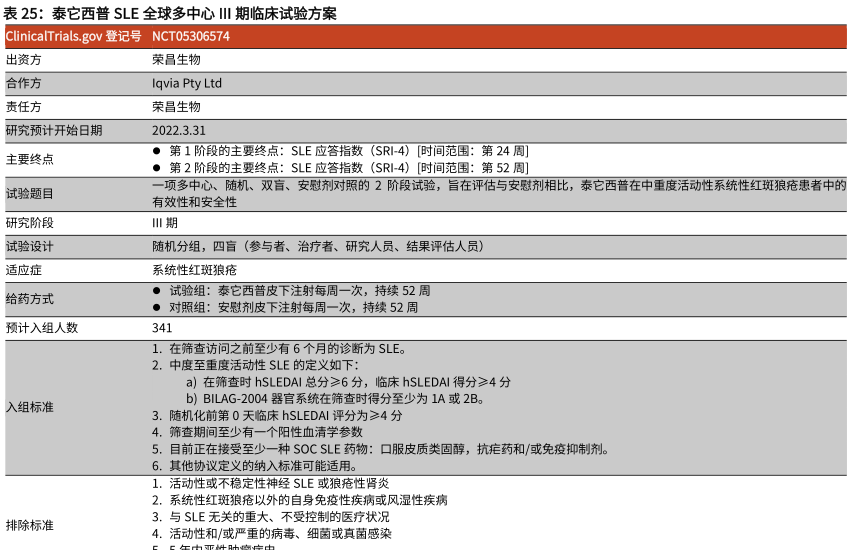Select the start date 2022.3.31
Viewport: 849px width, 550px height.
coord(179,130)
